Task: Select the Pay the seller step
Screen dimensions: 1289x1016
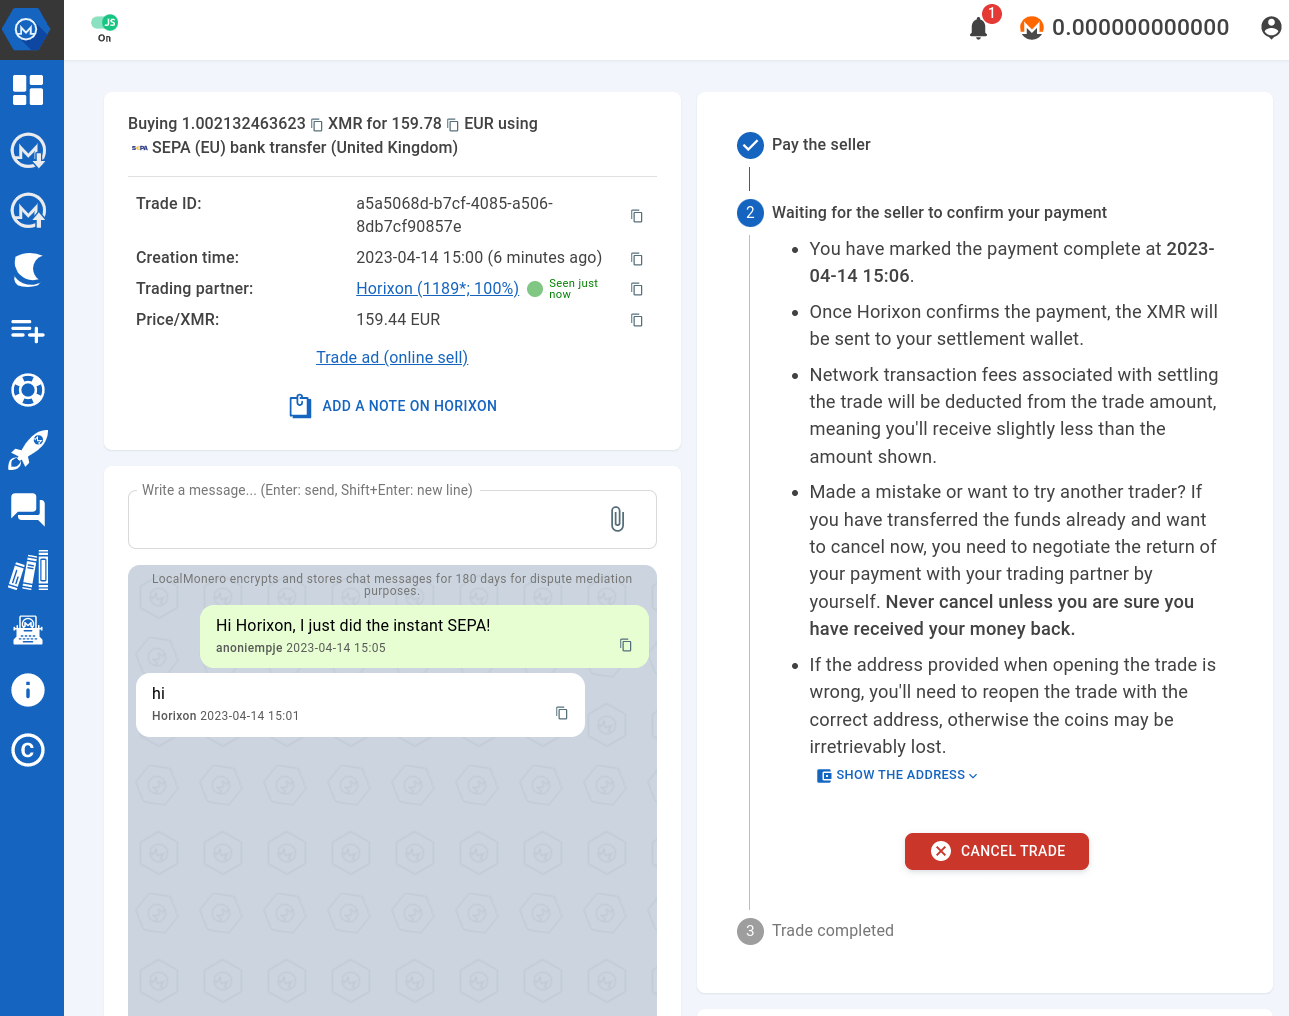Action: point(820,145)
